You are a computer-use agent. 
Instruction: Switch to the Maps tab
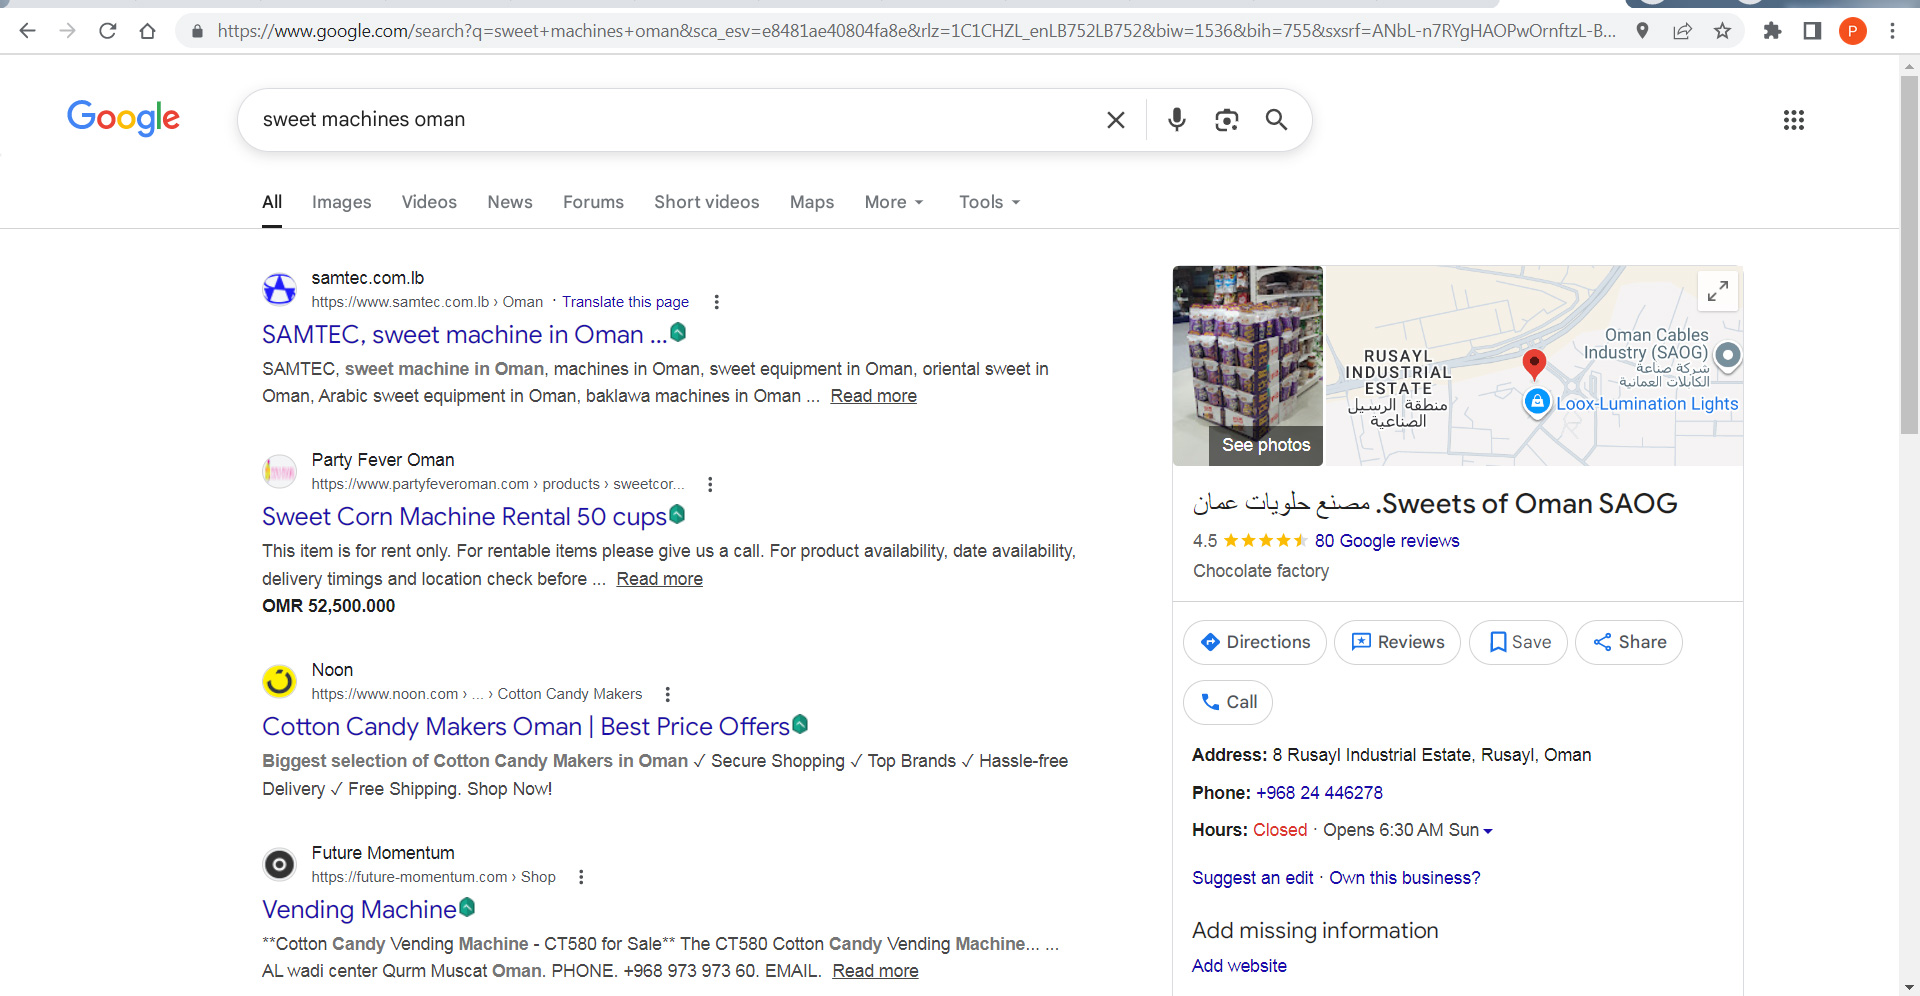pos(812,202)
